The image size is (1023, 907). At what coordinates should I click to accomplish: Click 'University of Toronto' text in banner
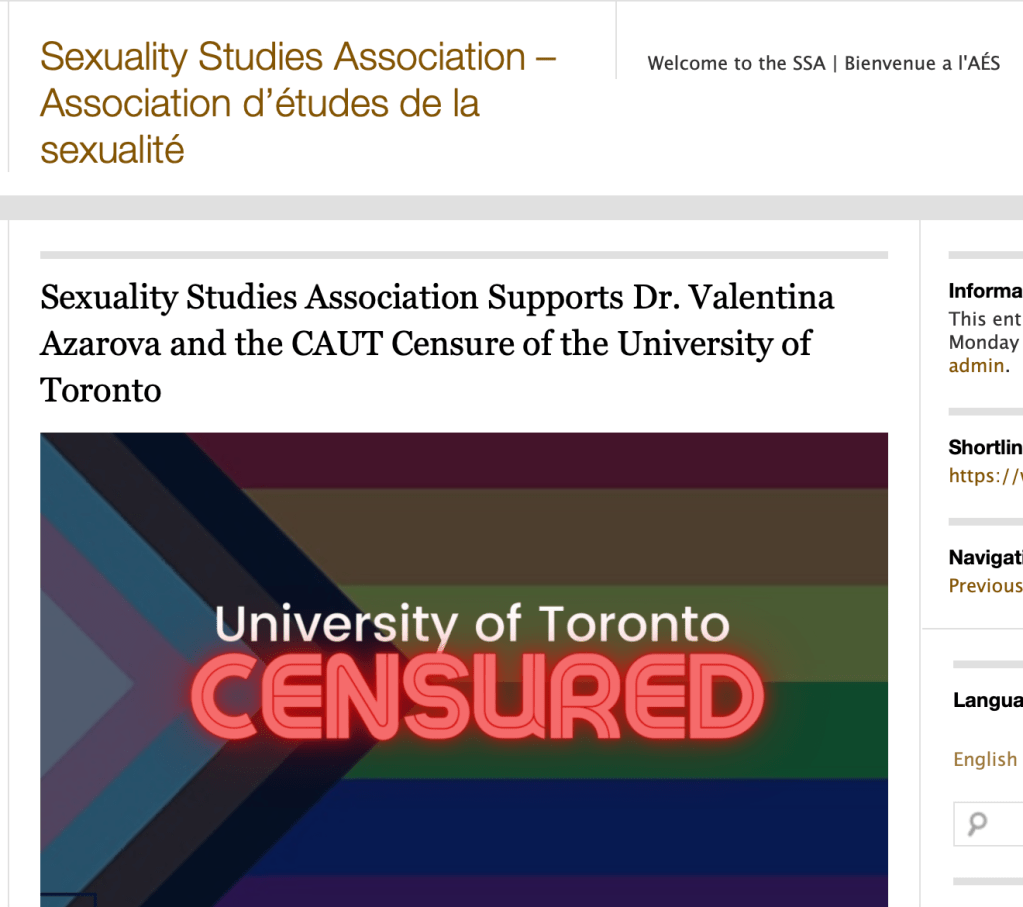pyautogui.click(x=472, y=625)
